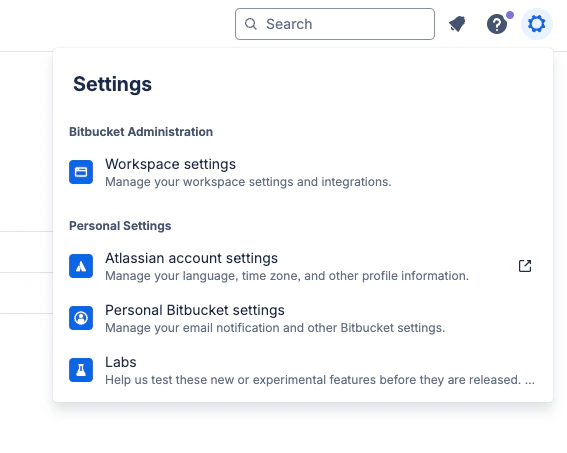Click 'Manage your email notification' description

275,328
